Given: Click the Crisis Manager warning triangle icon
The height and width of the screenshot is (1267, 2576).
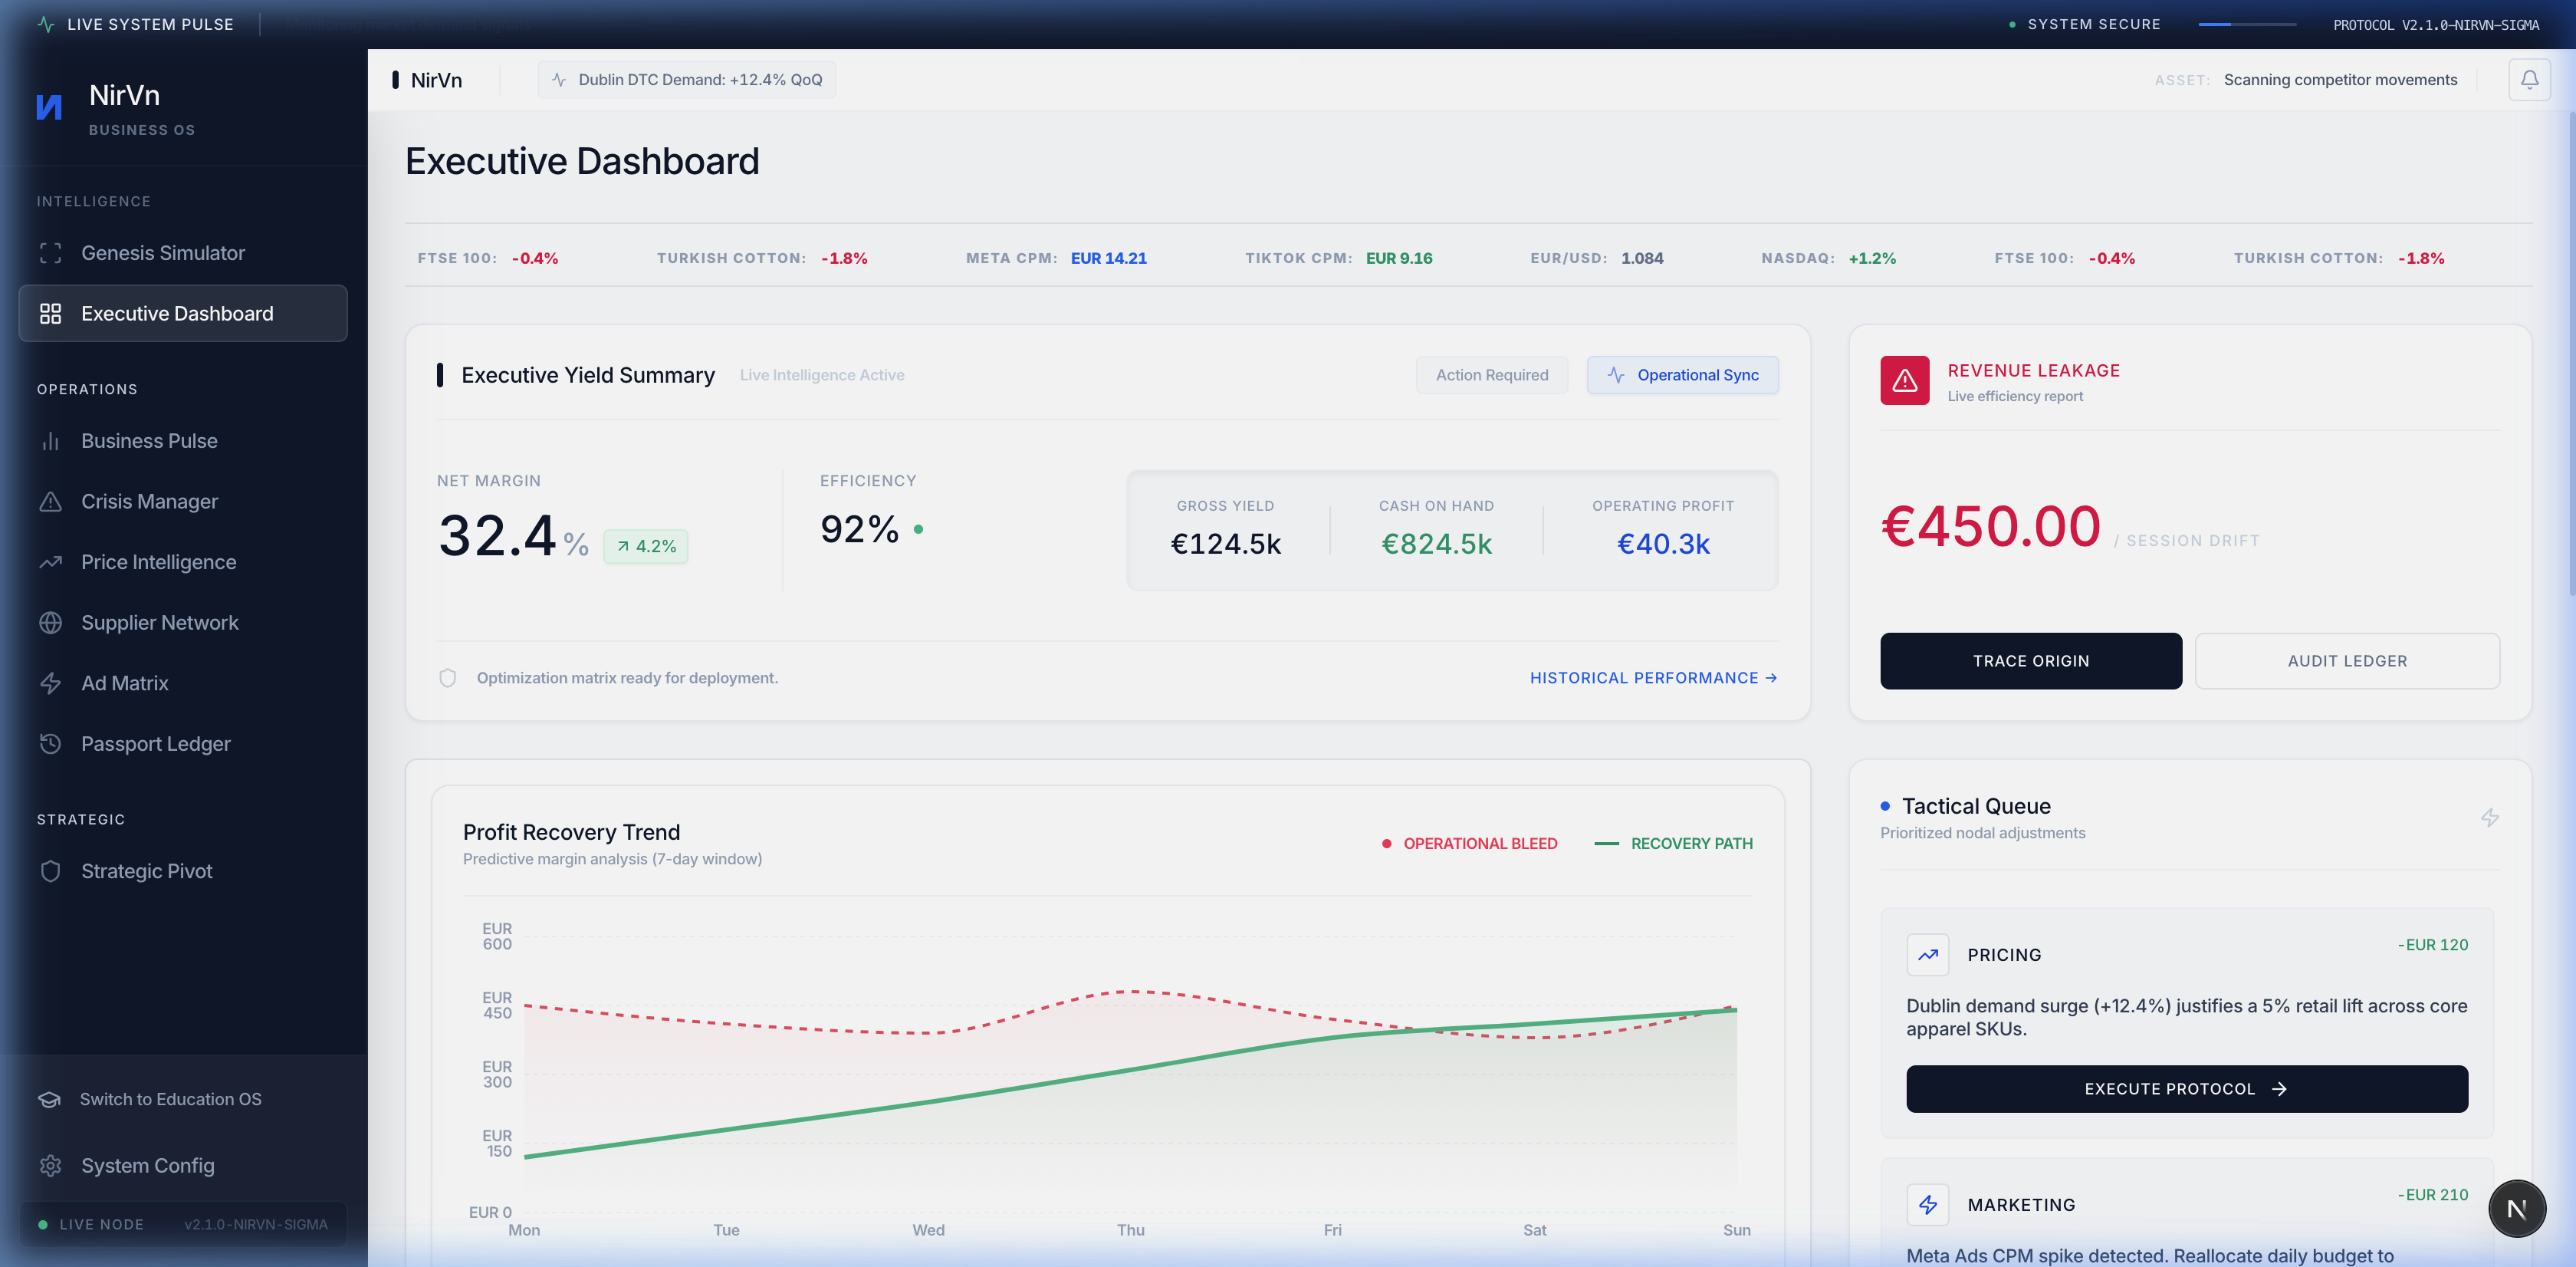Looking at the screenshot, I should [x=51, y=502].
